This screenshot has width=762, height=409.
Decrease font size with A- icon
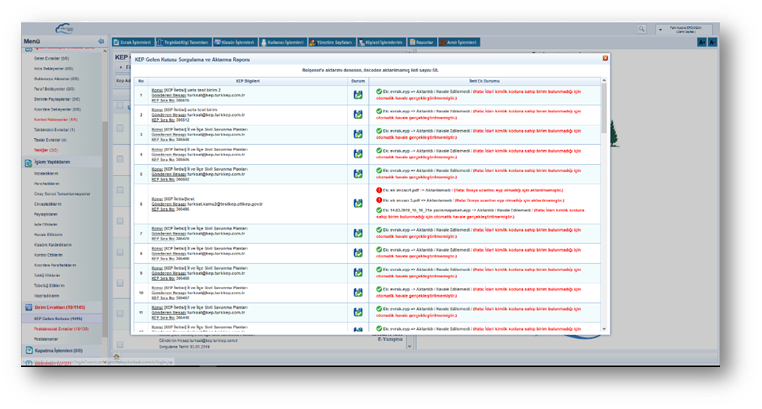pos(711,42)
